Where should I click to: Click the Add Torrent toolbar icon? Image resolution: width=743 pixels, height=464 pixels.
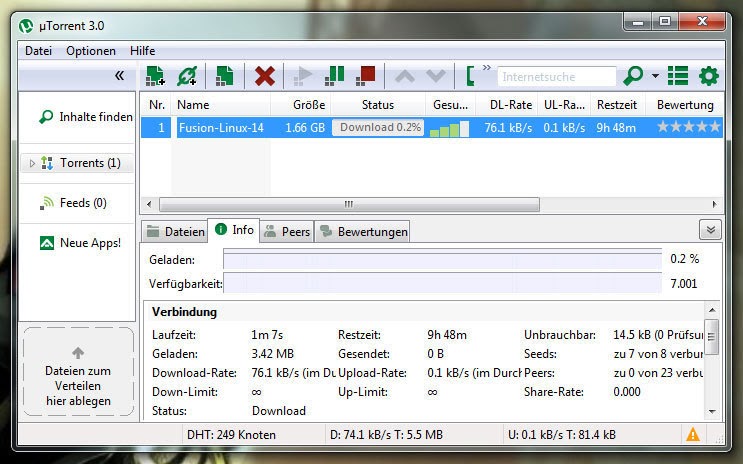pos(155,76)
